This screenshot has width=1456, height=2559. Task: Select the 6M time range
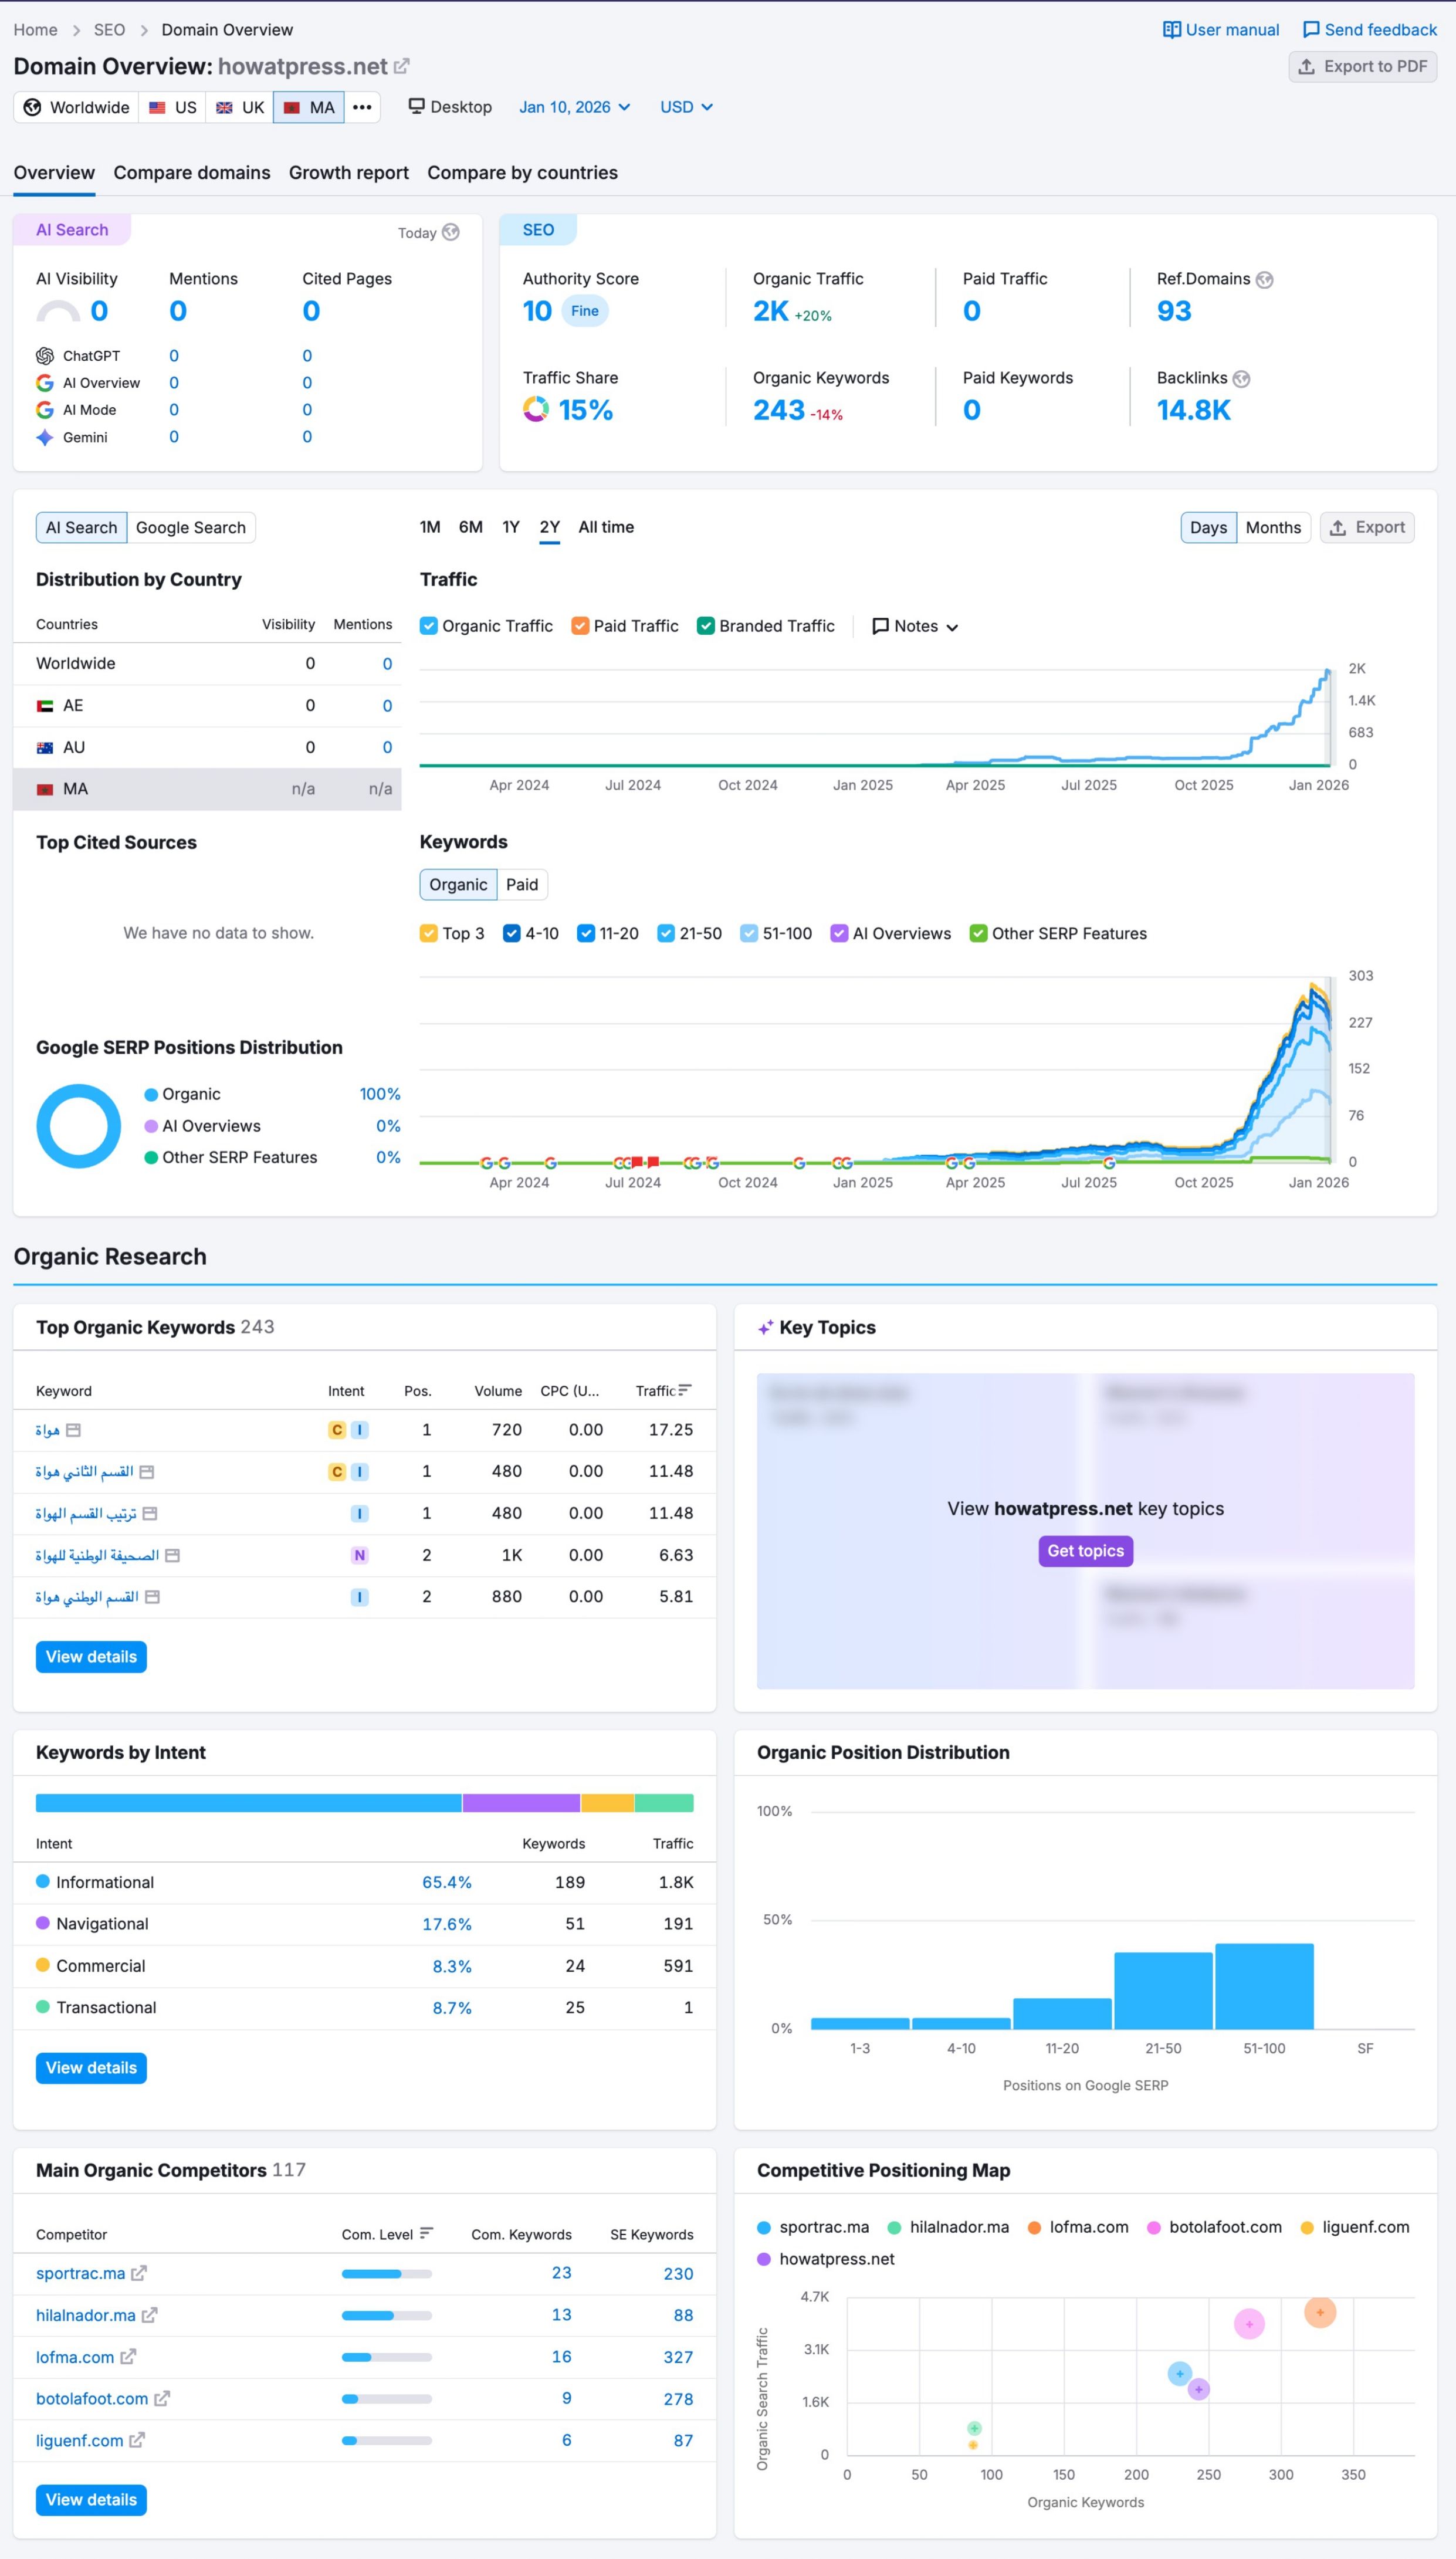470,527
